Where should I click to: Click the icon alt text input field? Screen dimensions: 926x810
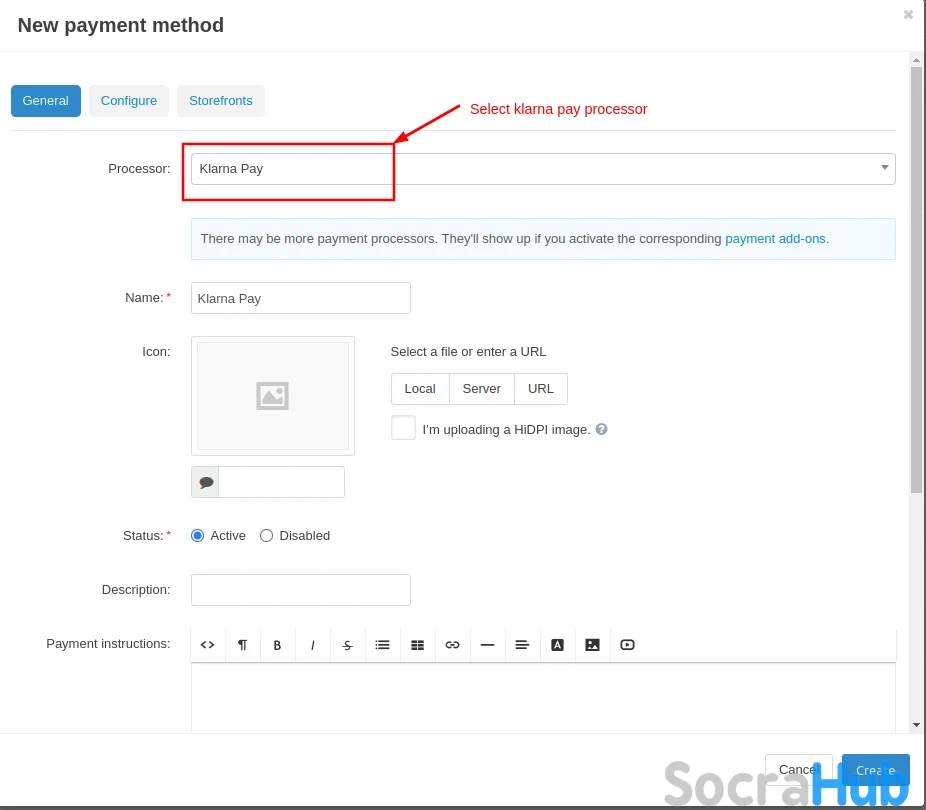282,482
